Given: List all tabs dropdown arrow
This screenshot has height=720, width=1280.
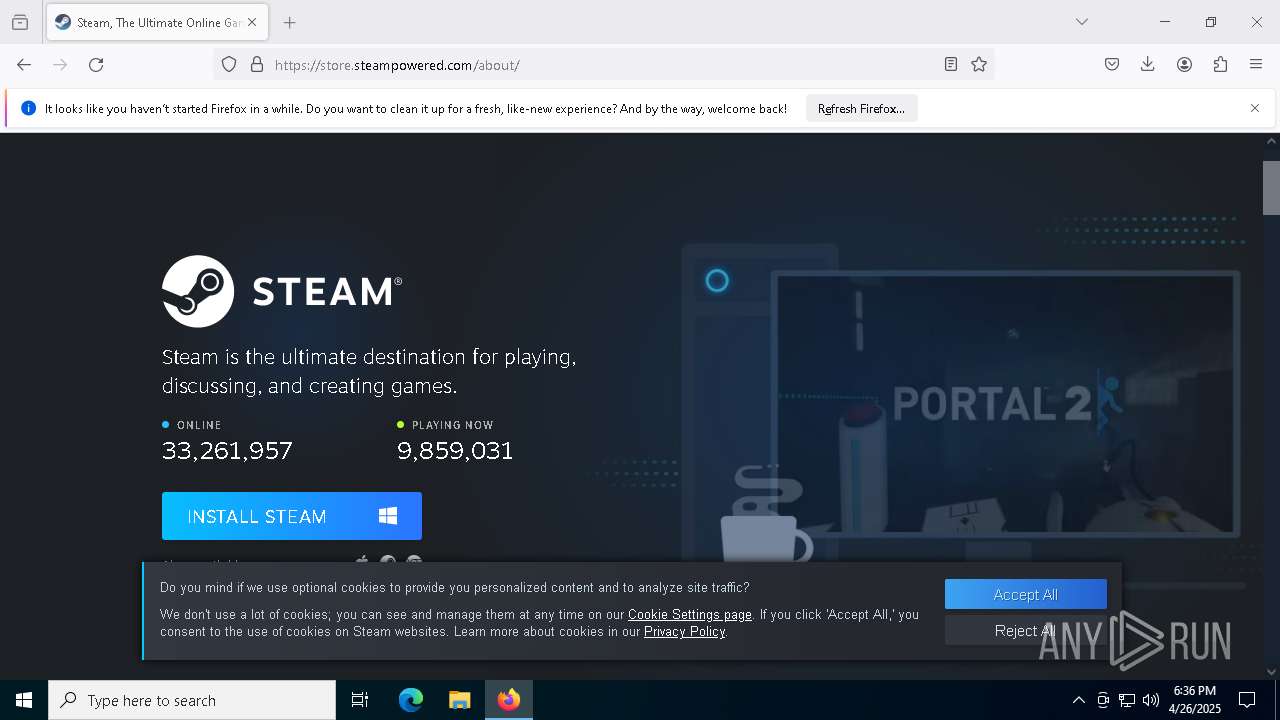Looking at the screenshot, I should pyautogui.click(x=1081, y=22).
